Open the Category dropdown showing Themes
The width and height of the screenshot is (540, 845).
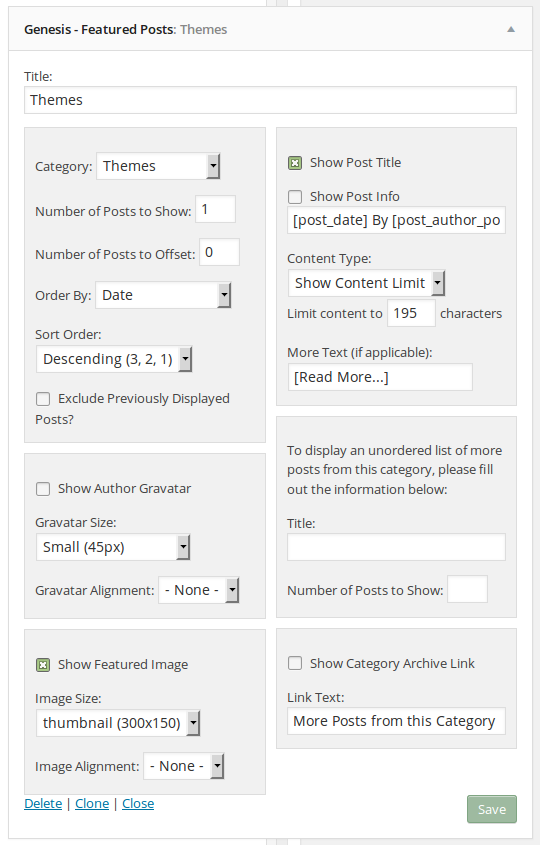pyautogui.click(x=158, y=166)
